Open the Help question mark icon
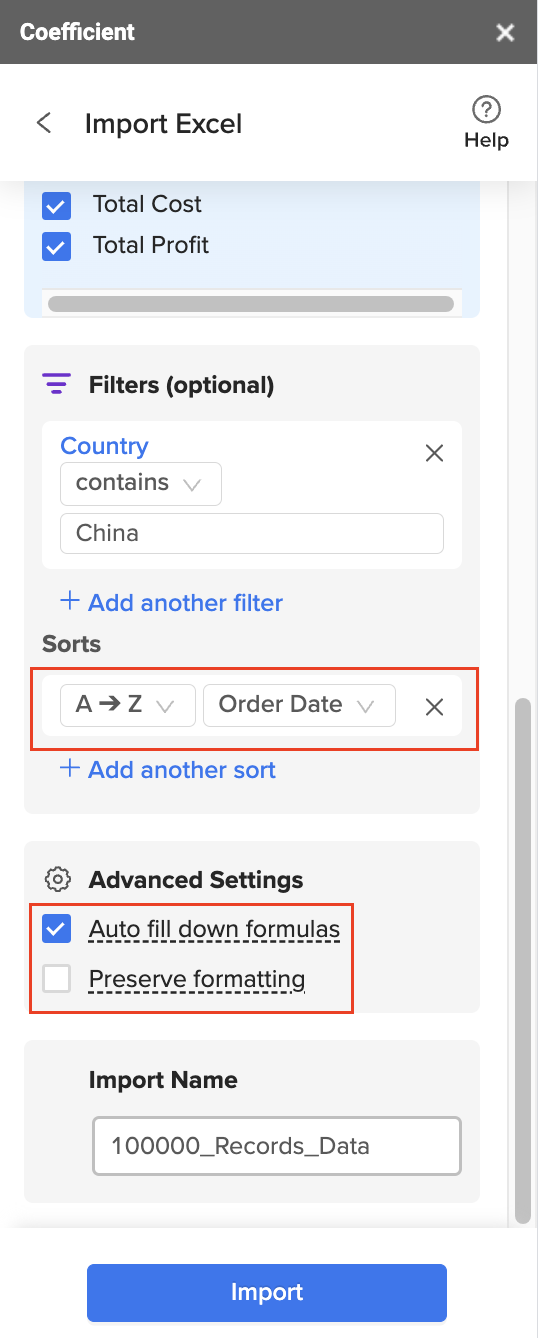The width and height of the screenshot is (538, 1338). point(486,109)
